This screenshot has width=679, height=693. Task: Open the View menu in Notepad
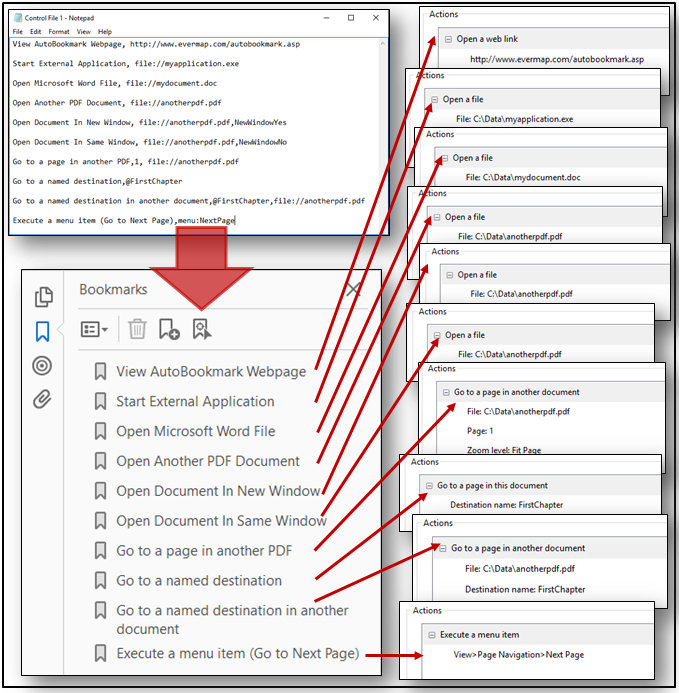tap(84, 32)
